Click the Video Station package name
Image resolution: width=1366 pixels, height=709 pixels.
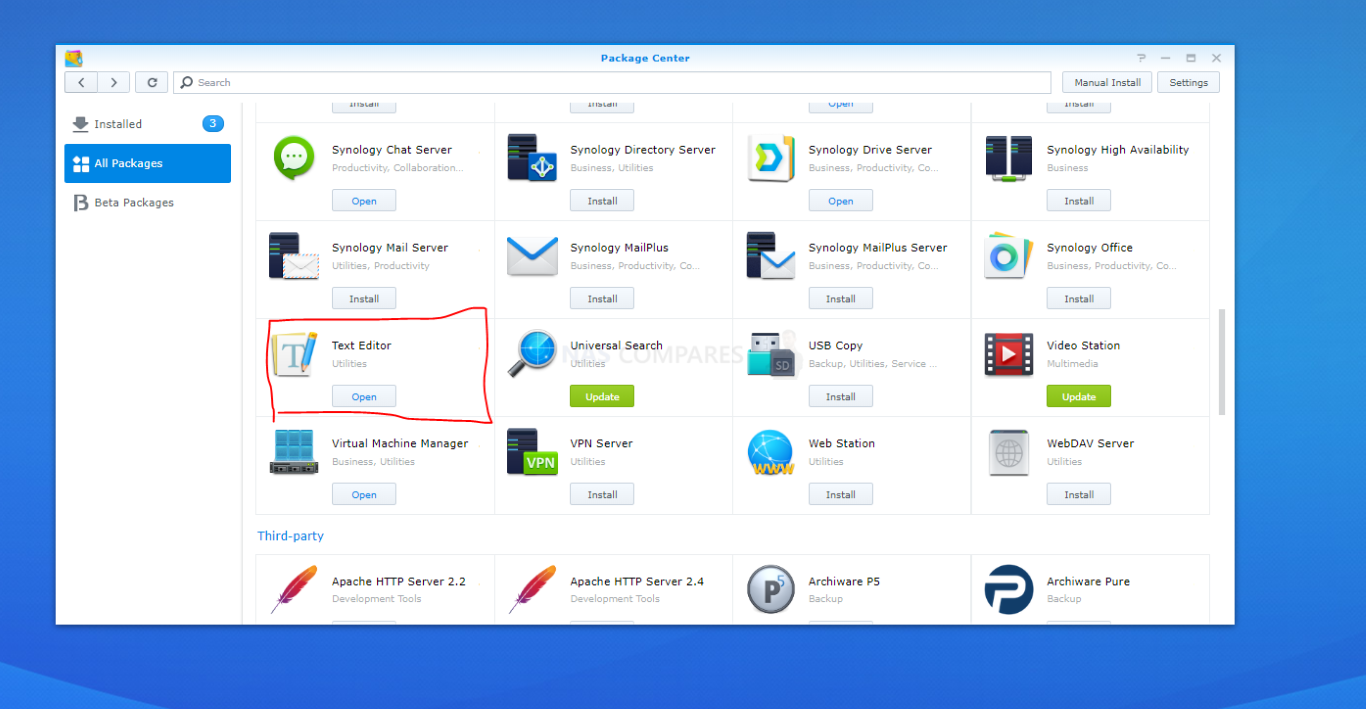(x=1083, y=346)
